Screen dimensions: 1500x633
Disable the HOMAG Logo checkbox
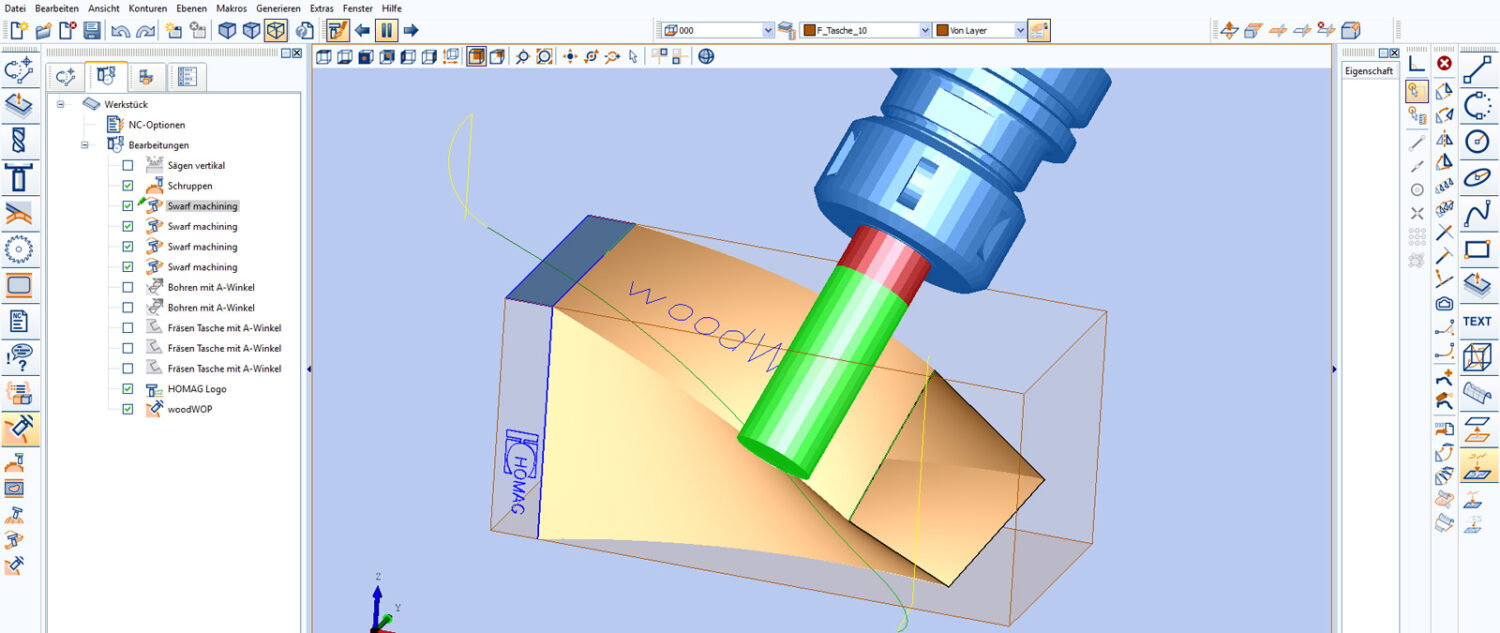[x=127, y=389]
